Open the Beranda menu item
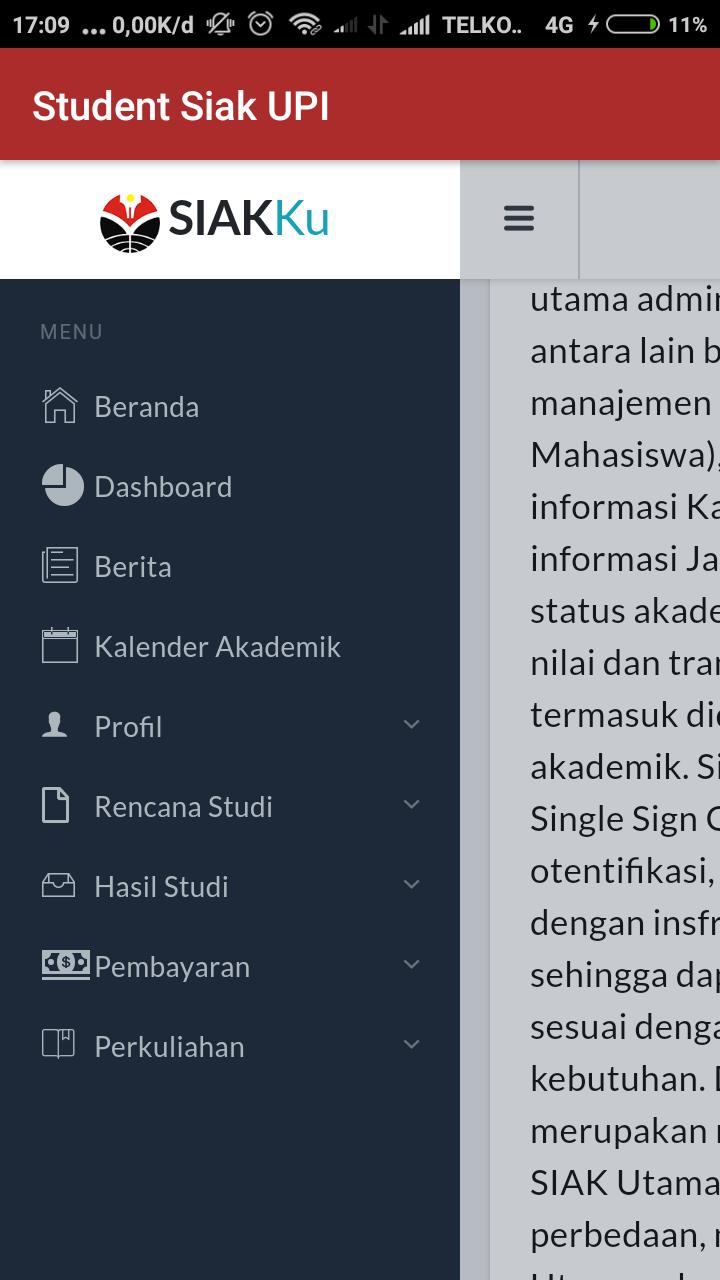 [147, 407]
